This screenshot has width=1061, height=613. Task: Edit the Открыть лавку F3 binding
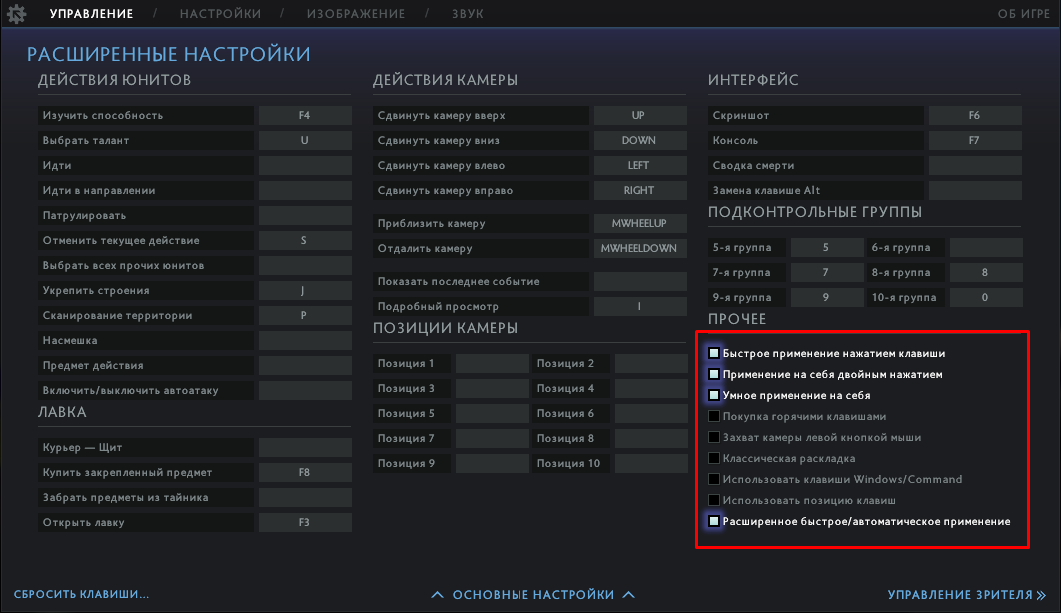(x=305, y=523)
